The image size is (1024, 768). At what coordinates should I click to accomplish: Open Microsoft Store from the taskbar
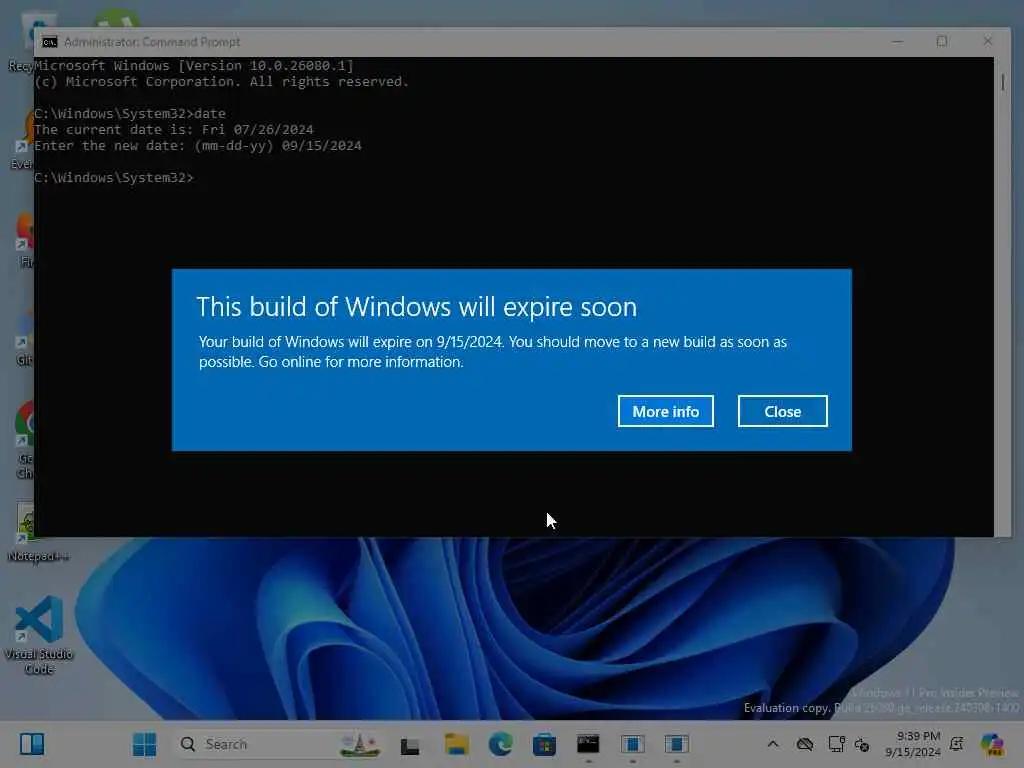coord(544,744)
